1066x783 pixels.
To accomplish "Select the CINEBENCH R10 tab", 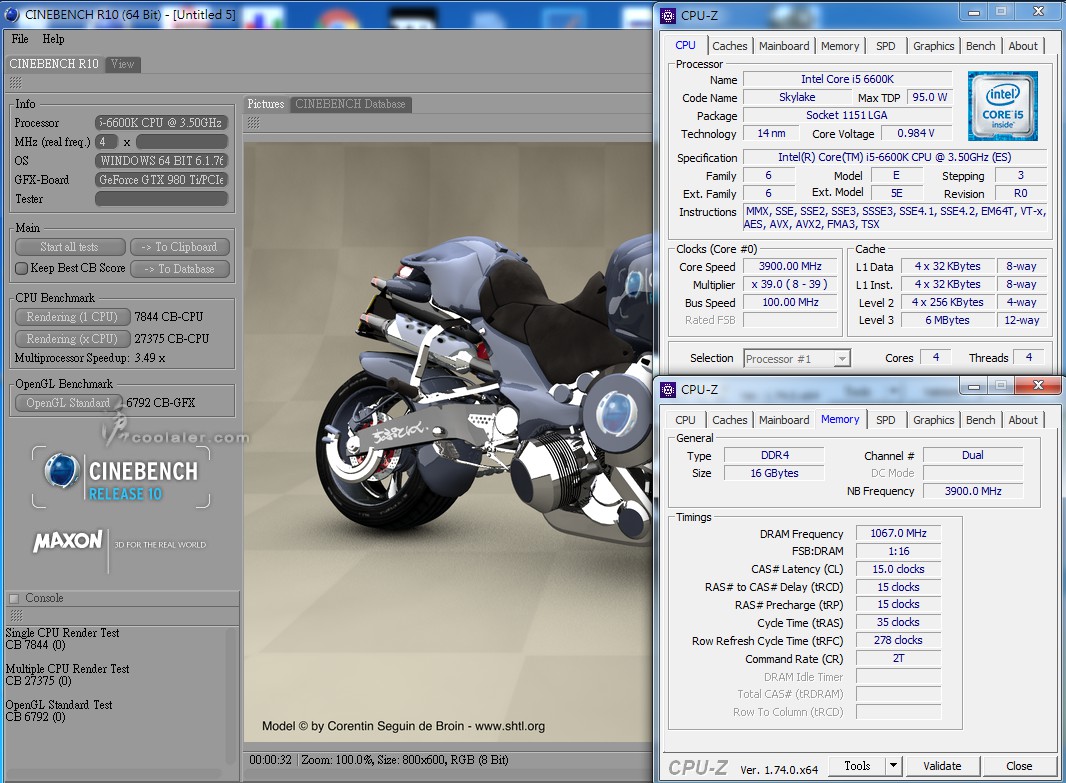I will [54, 64].
